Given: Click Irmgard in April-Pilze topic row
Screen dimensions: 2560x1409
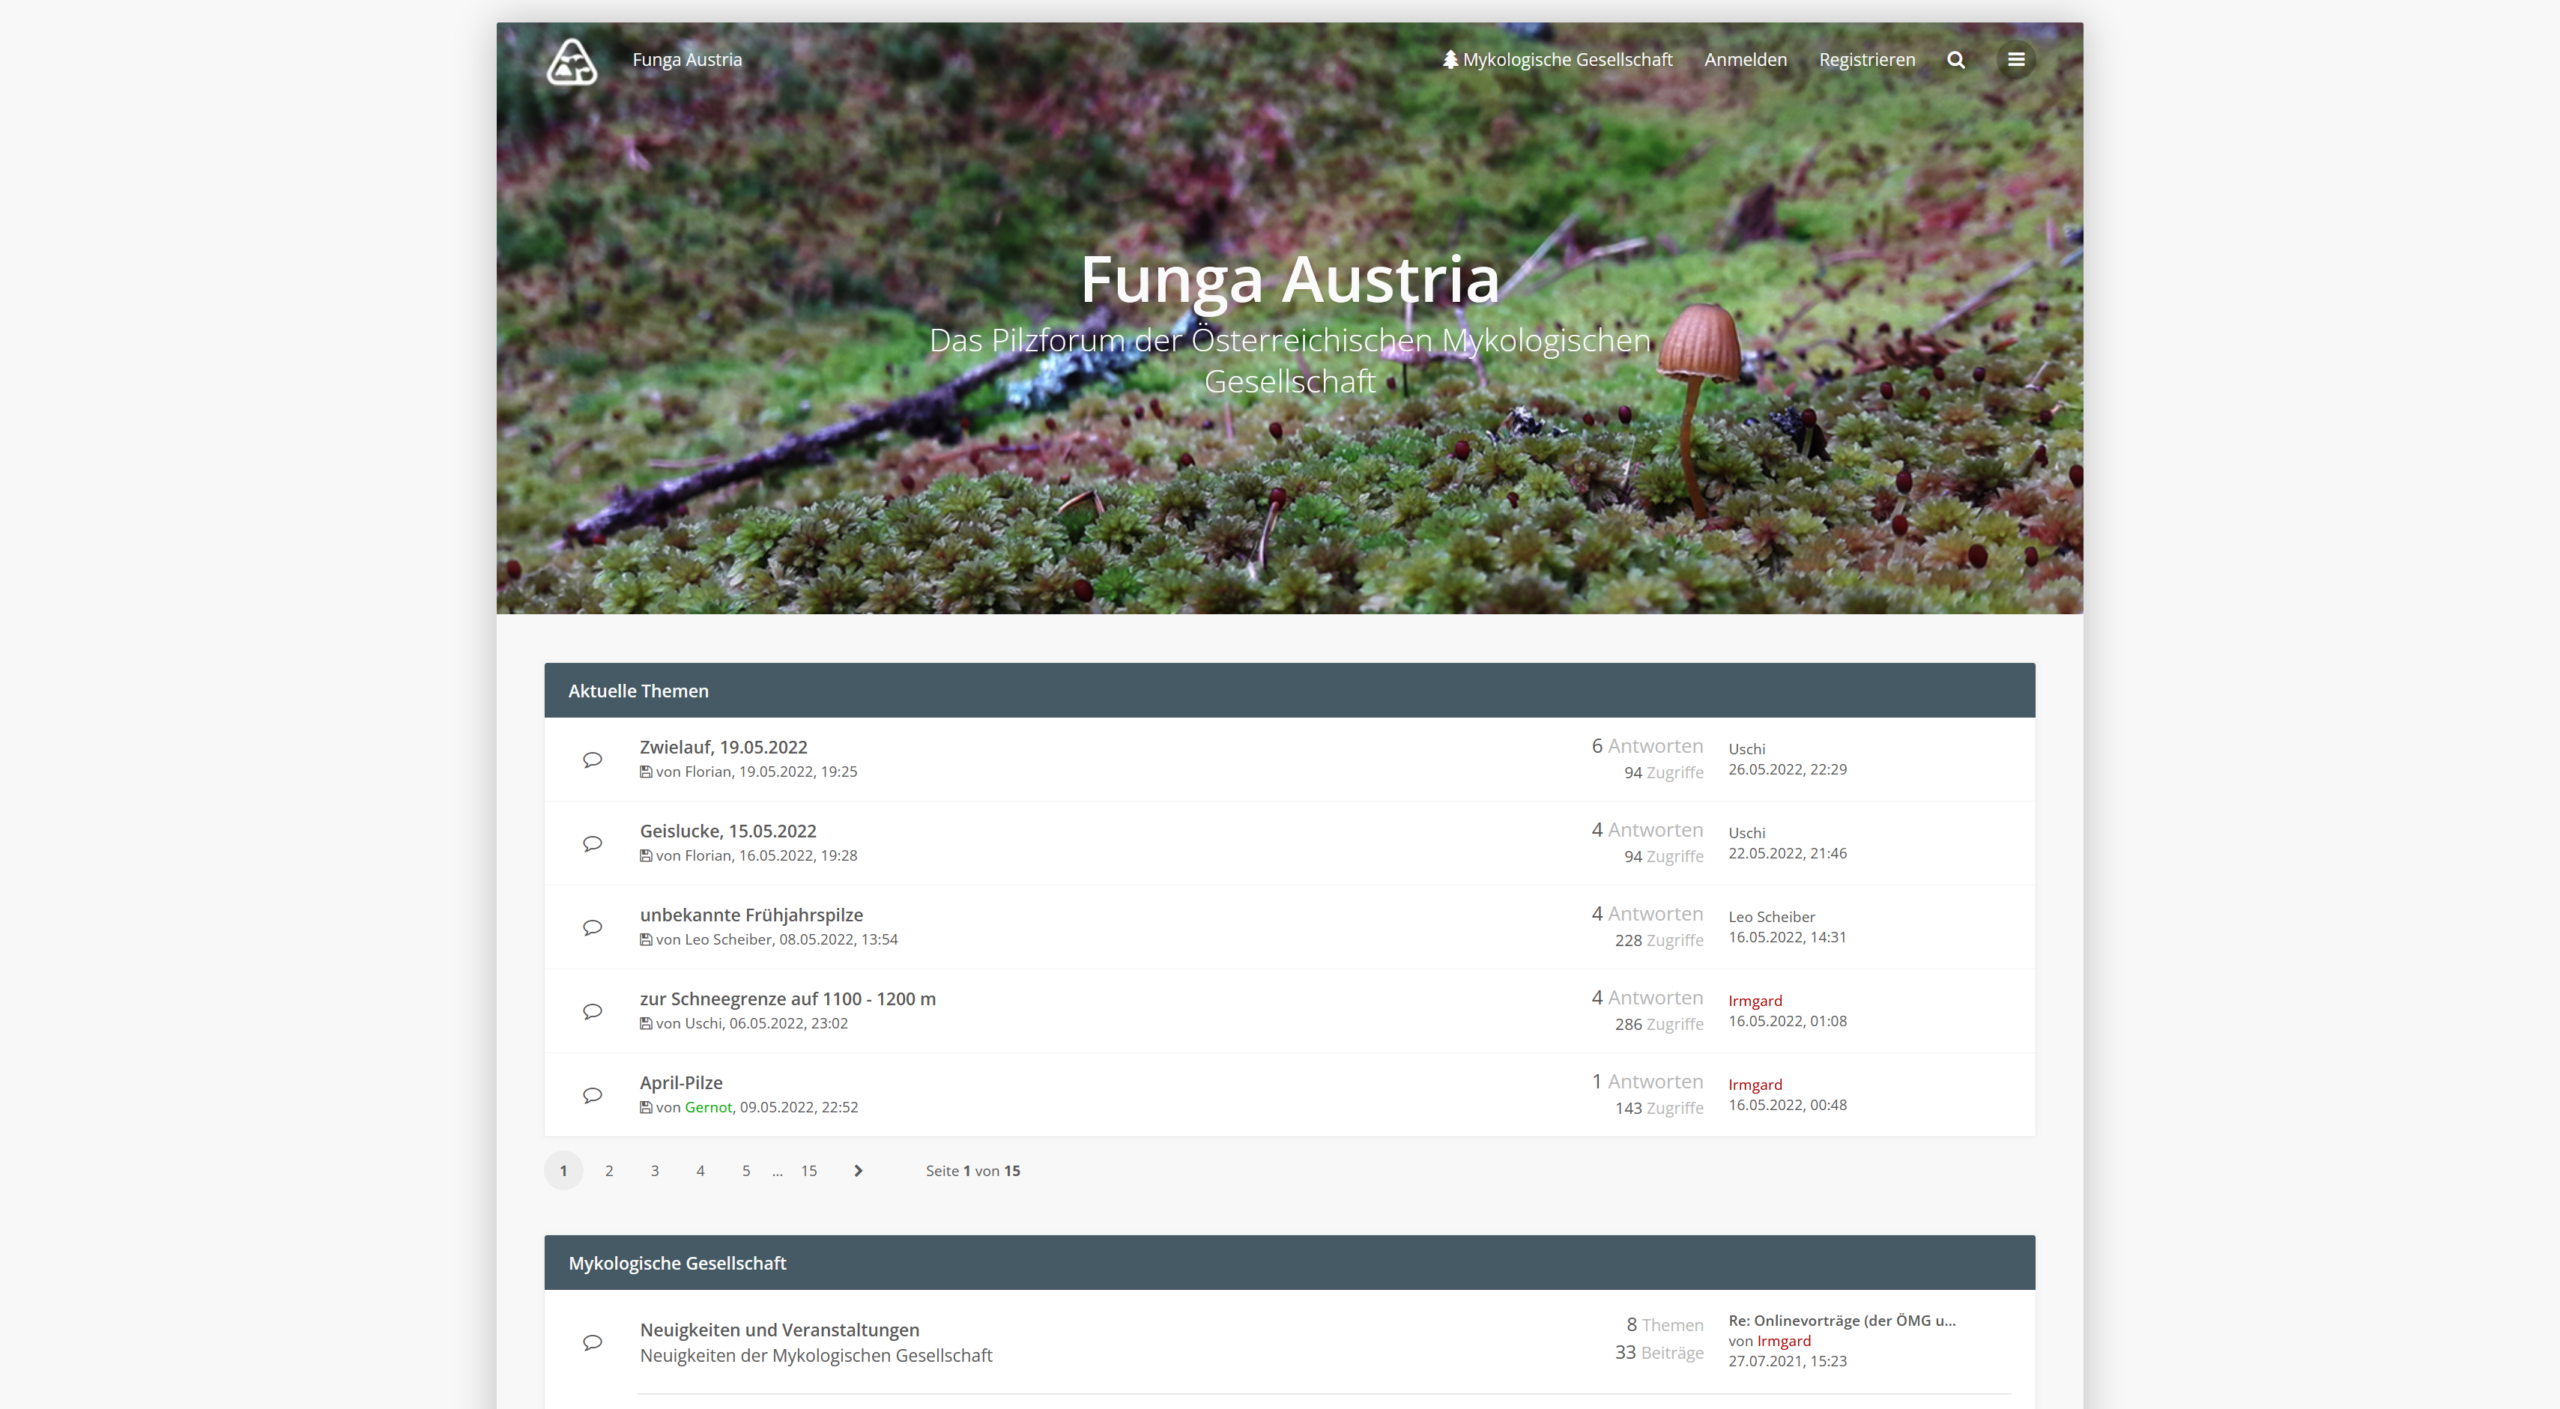Looking at the screenshot, I should tap(1755, 1085).
